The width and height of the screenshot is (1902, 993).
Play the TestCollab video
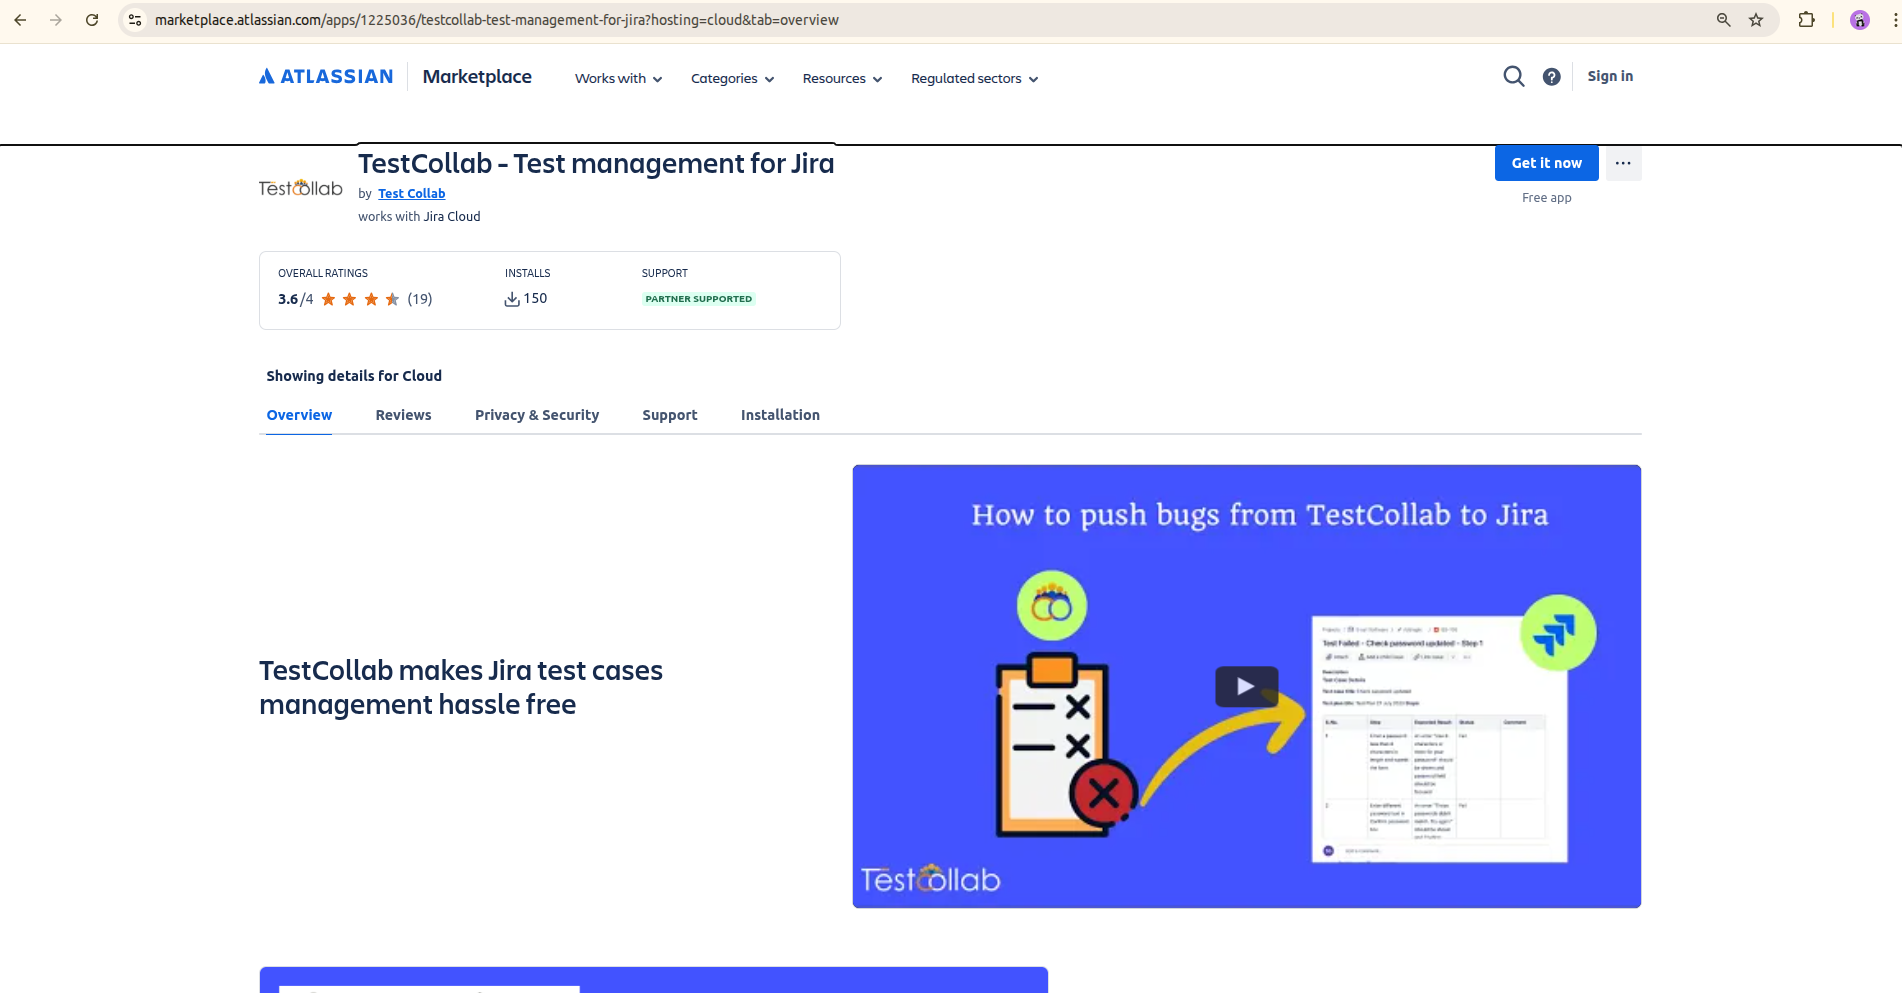1246,687
